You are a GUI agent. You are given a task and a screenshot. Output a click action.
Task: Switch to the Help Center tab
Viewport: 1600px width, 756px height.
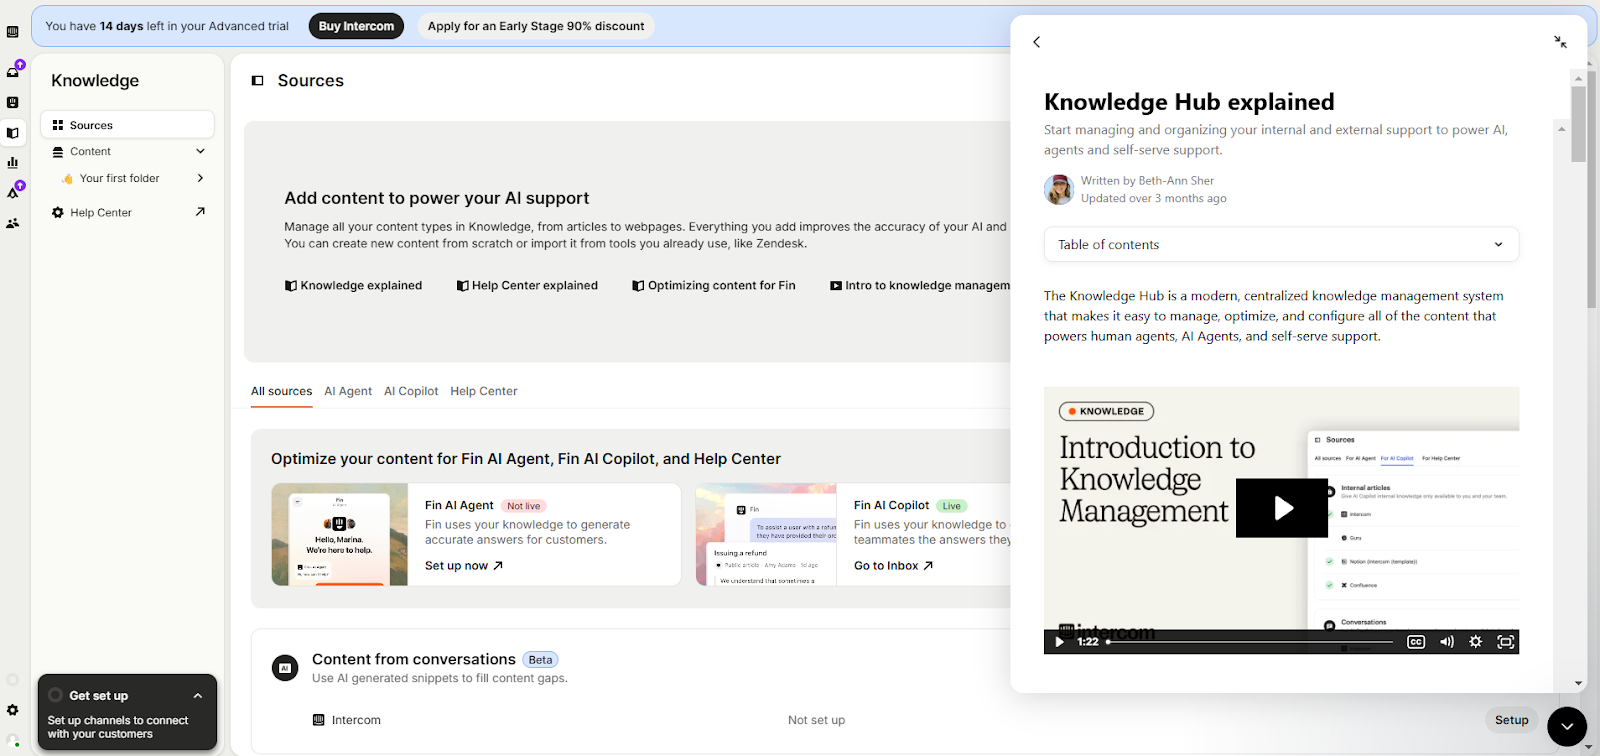coord(484,391)
